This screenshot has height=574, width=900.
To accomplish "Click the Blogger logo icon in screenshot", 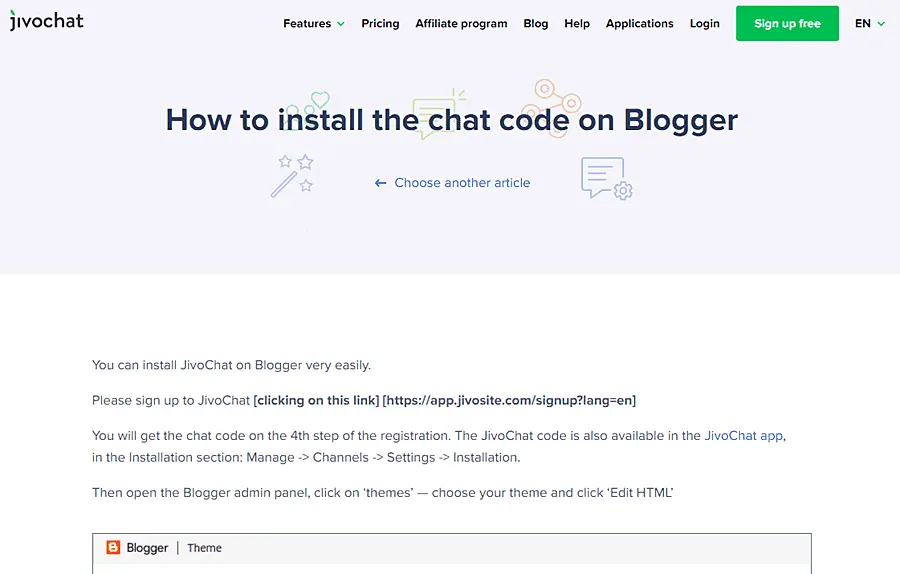I will coord(113,547).
